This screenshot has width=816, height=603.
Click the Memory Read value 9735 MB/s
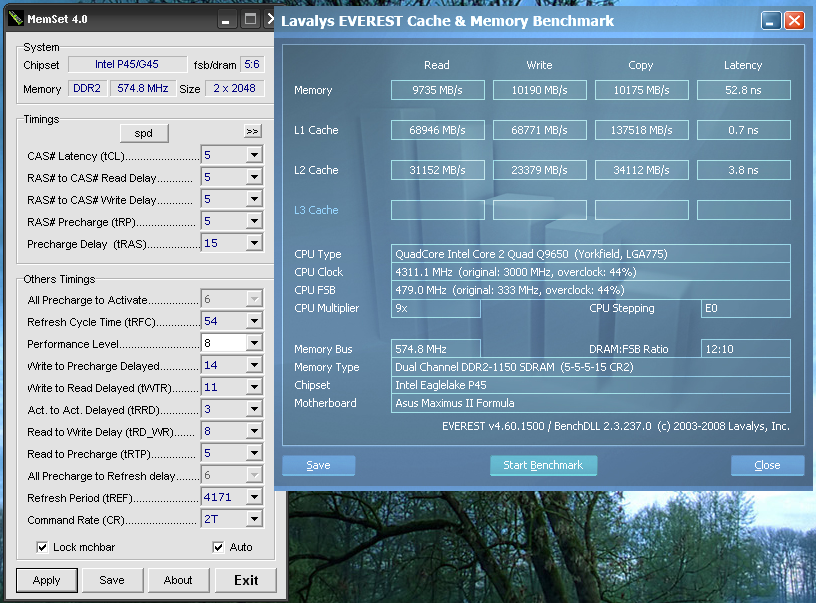click(438, 90)
